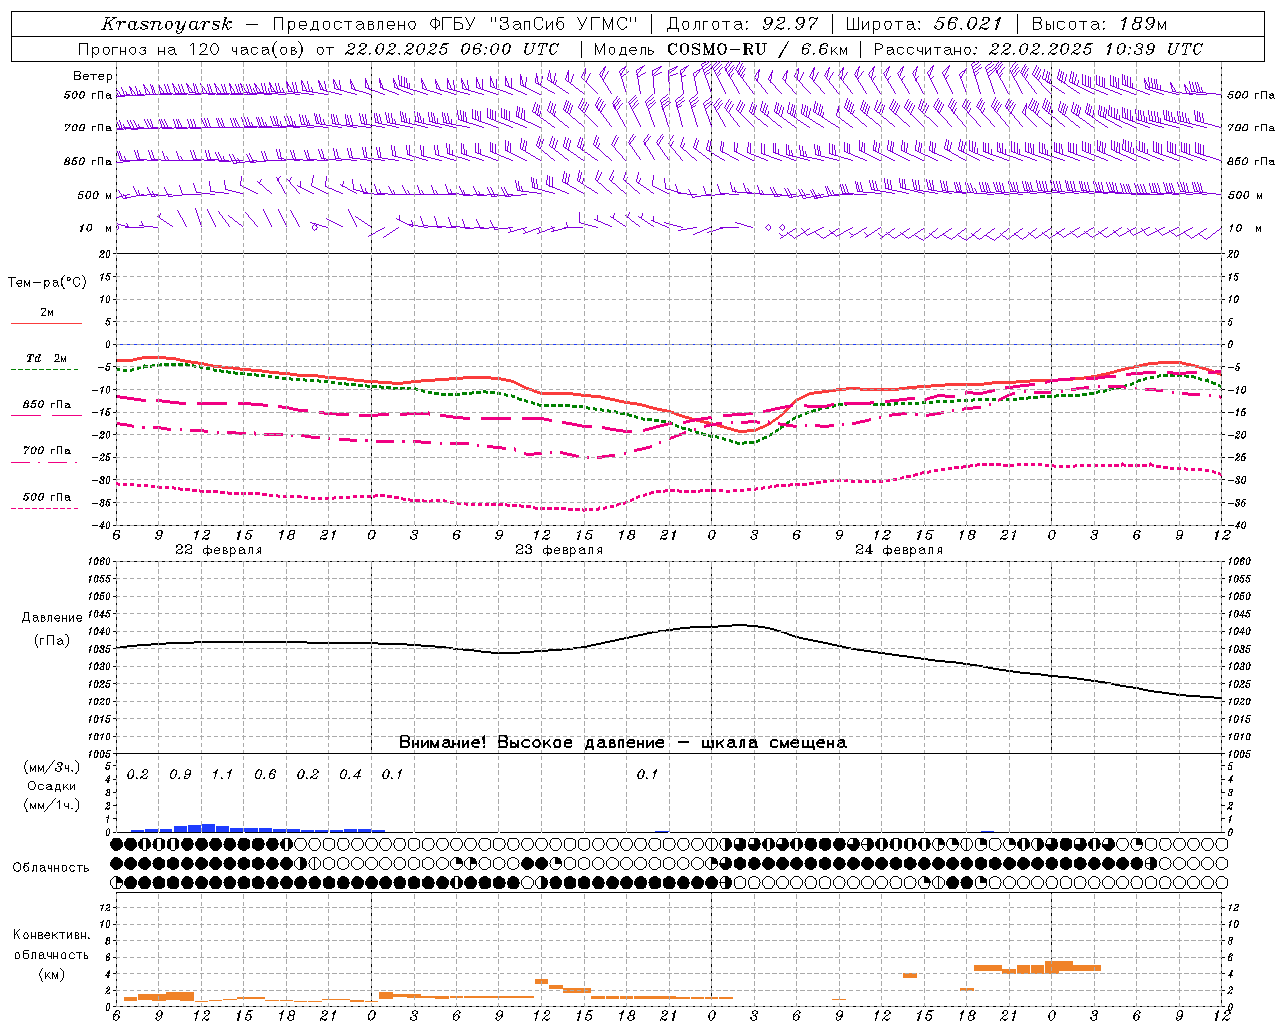Screen dimensions: 1280x1024
Task: Click the 'Td 2м' dew point legend entry
Action: coord(47,358)
